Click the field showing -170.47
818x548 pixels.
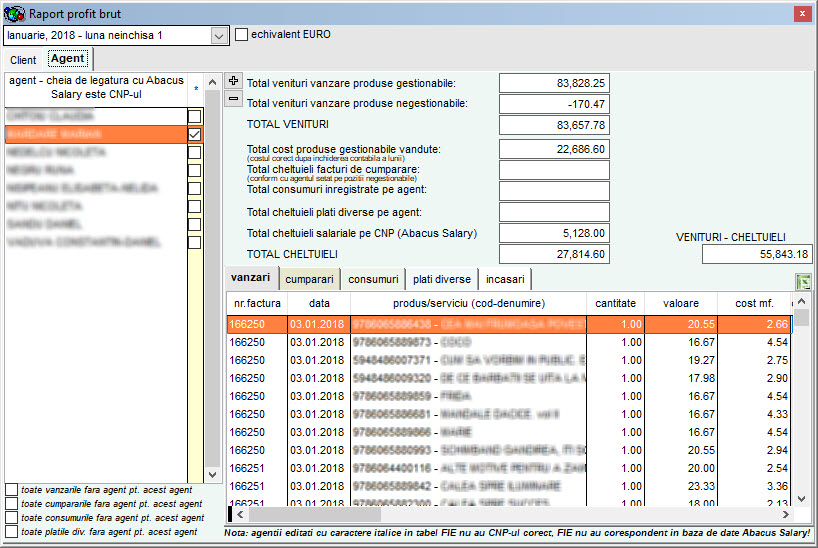(554, 104)
